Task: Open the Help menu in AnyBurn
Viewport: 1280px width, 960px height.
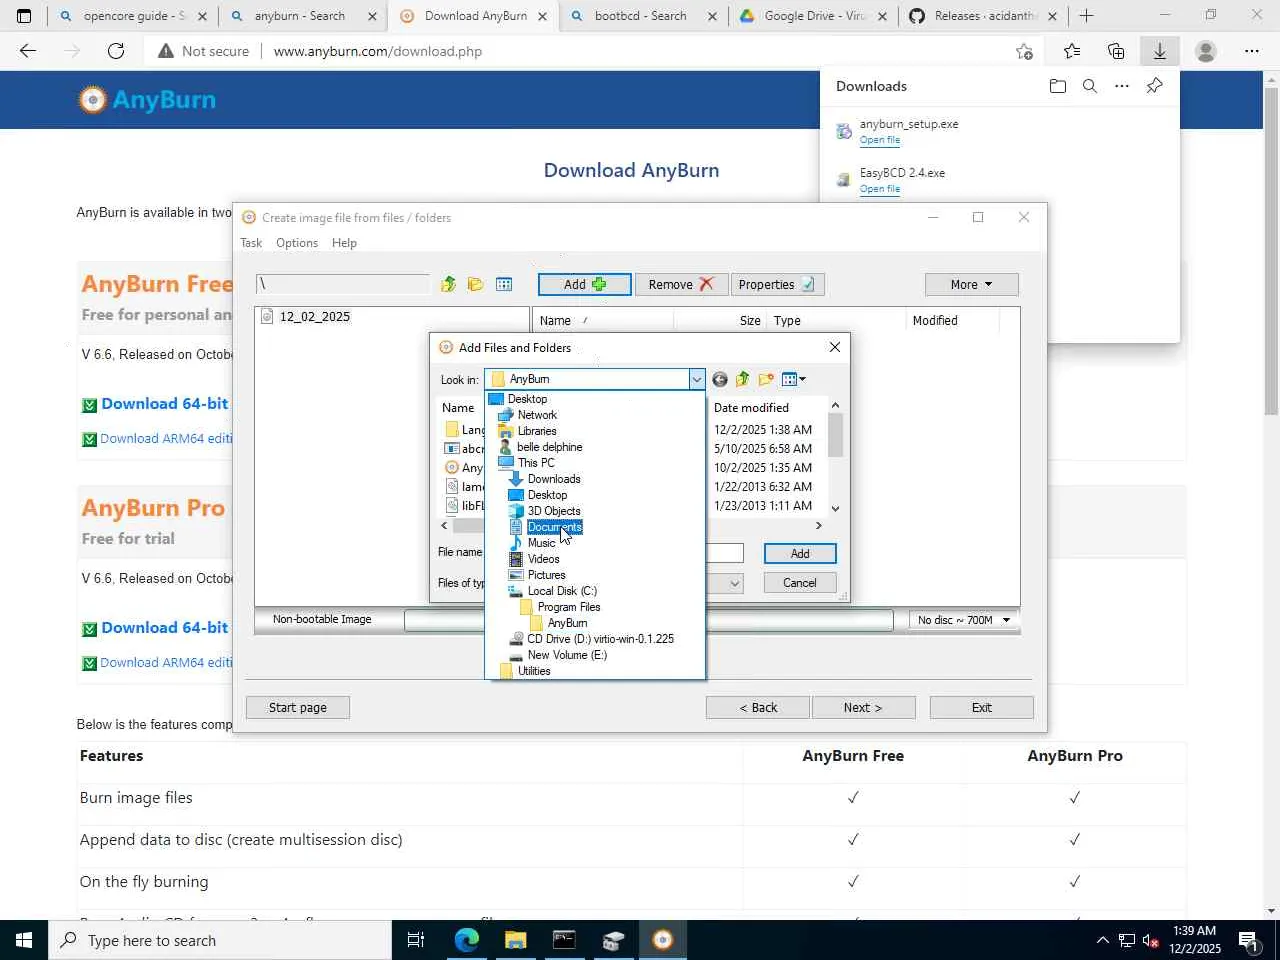Action: point(344,243)
